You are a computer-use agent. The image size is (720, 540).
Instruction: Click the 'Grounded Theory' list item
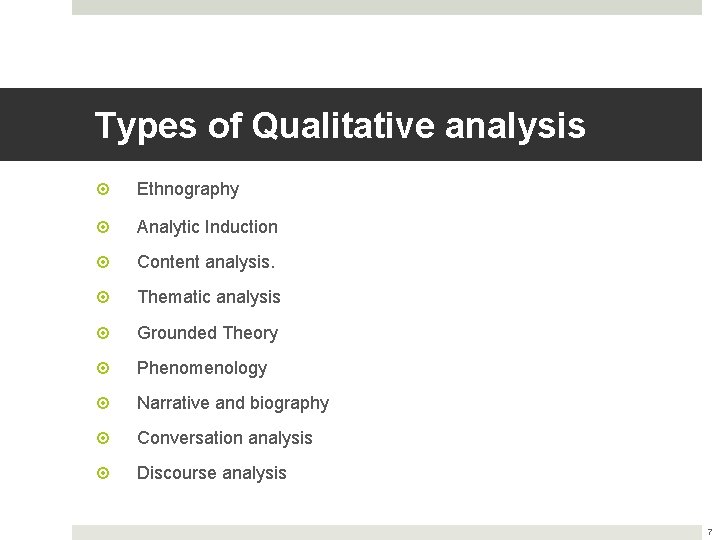(207, 333)
